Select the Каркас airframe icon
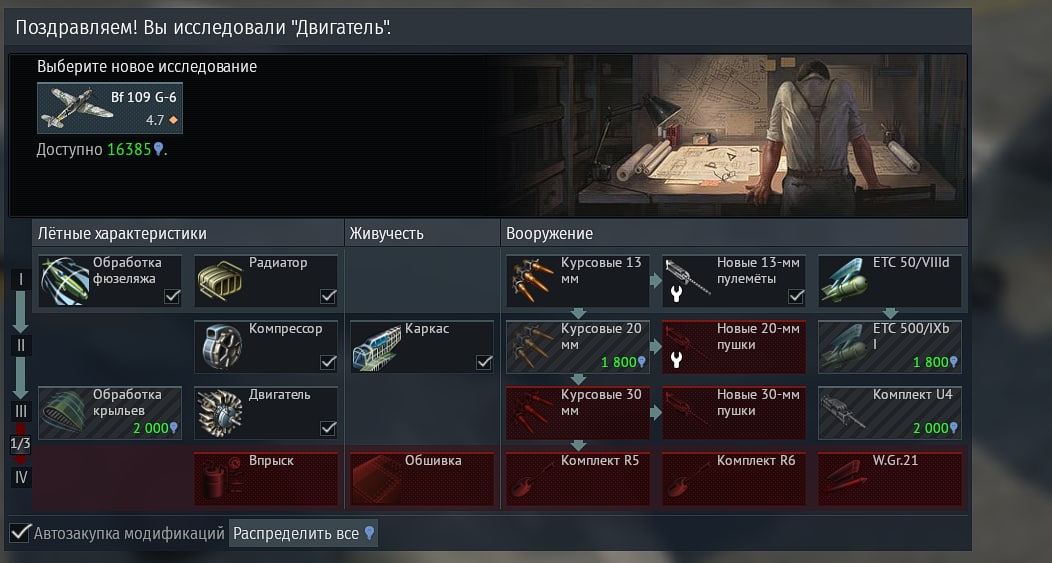 pos(376,348)
